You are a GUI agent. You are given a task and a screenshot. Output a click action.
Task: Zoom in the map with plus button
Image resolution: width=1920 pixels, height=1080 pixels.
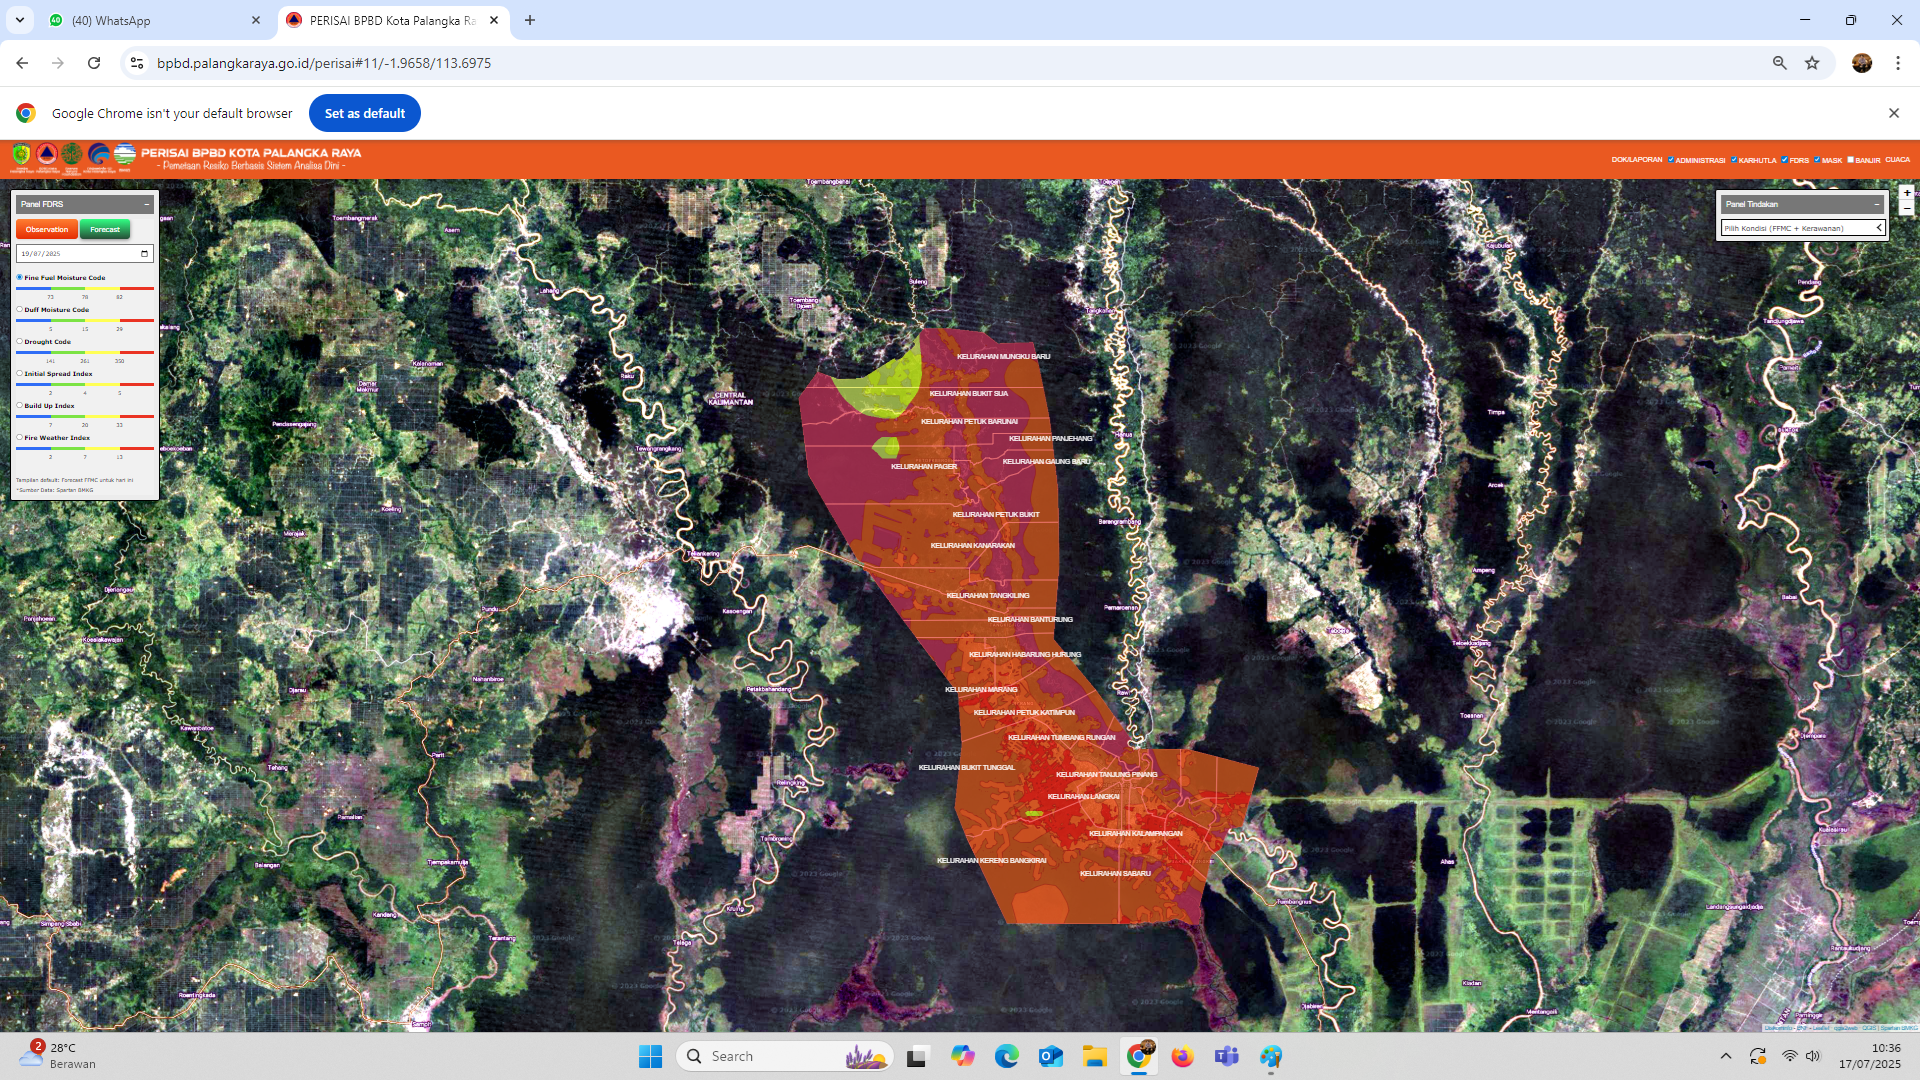1907,192
